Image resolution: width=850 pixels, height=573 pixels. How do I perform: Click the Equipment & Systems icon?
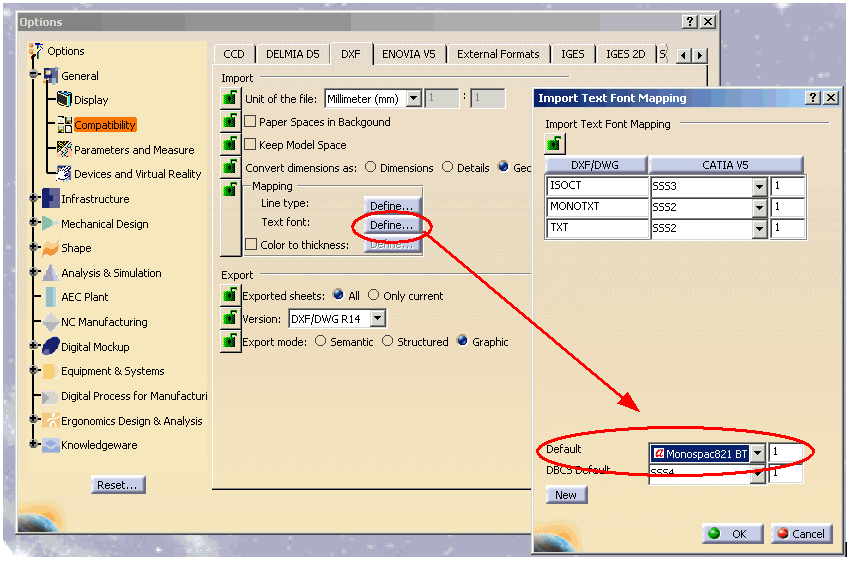click(x=50, y=371)
